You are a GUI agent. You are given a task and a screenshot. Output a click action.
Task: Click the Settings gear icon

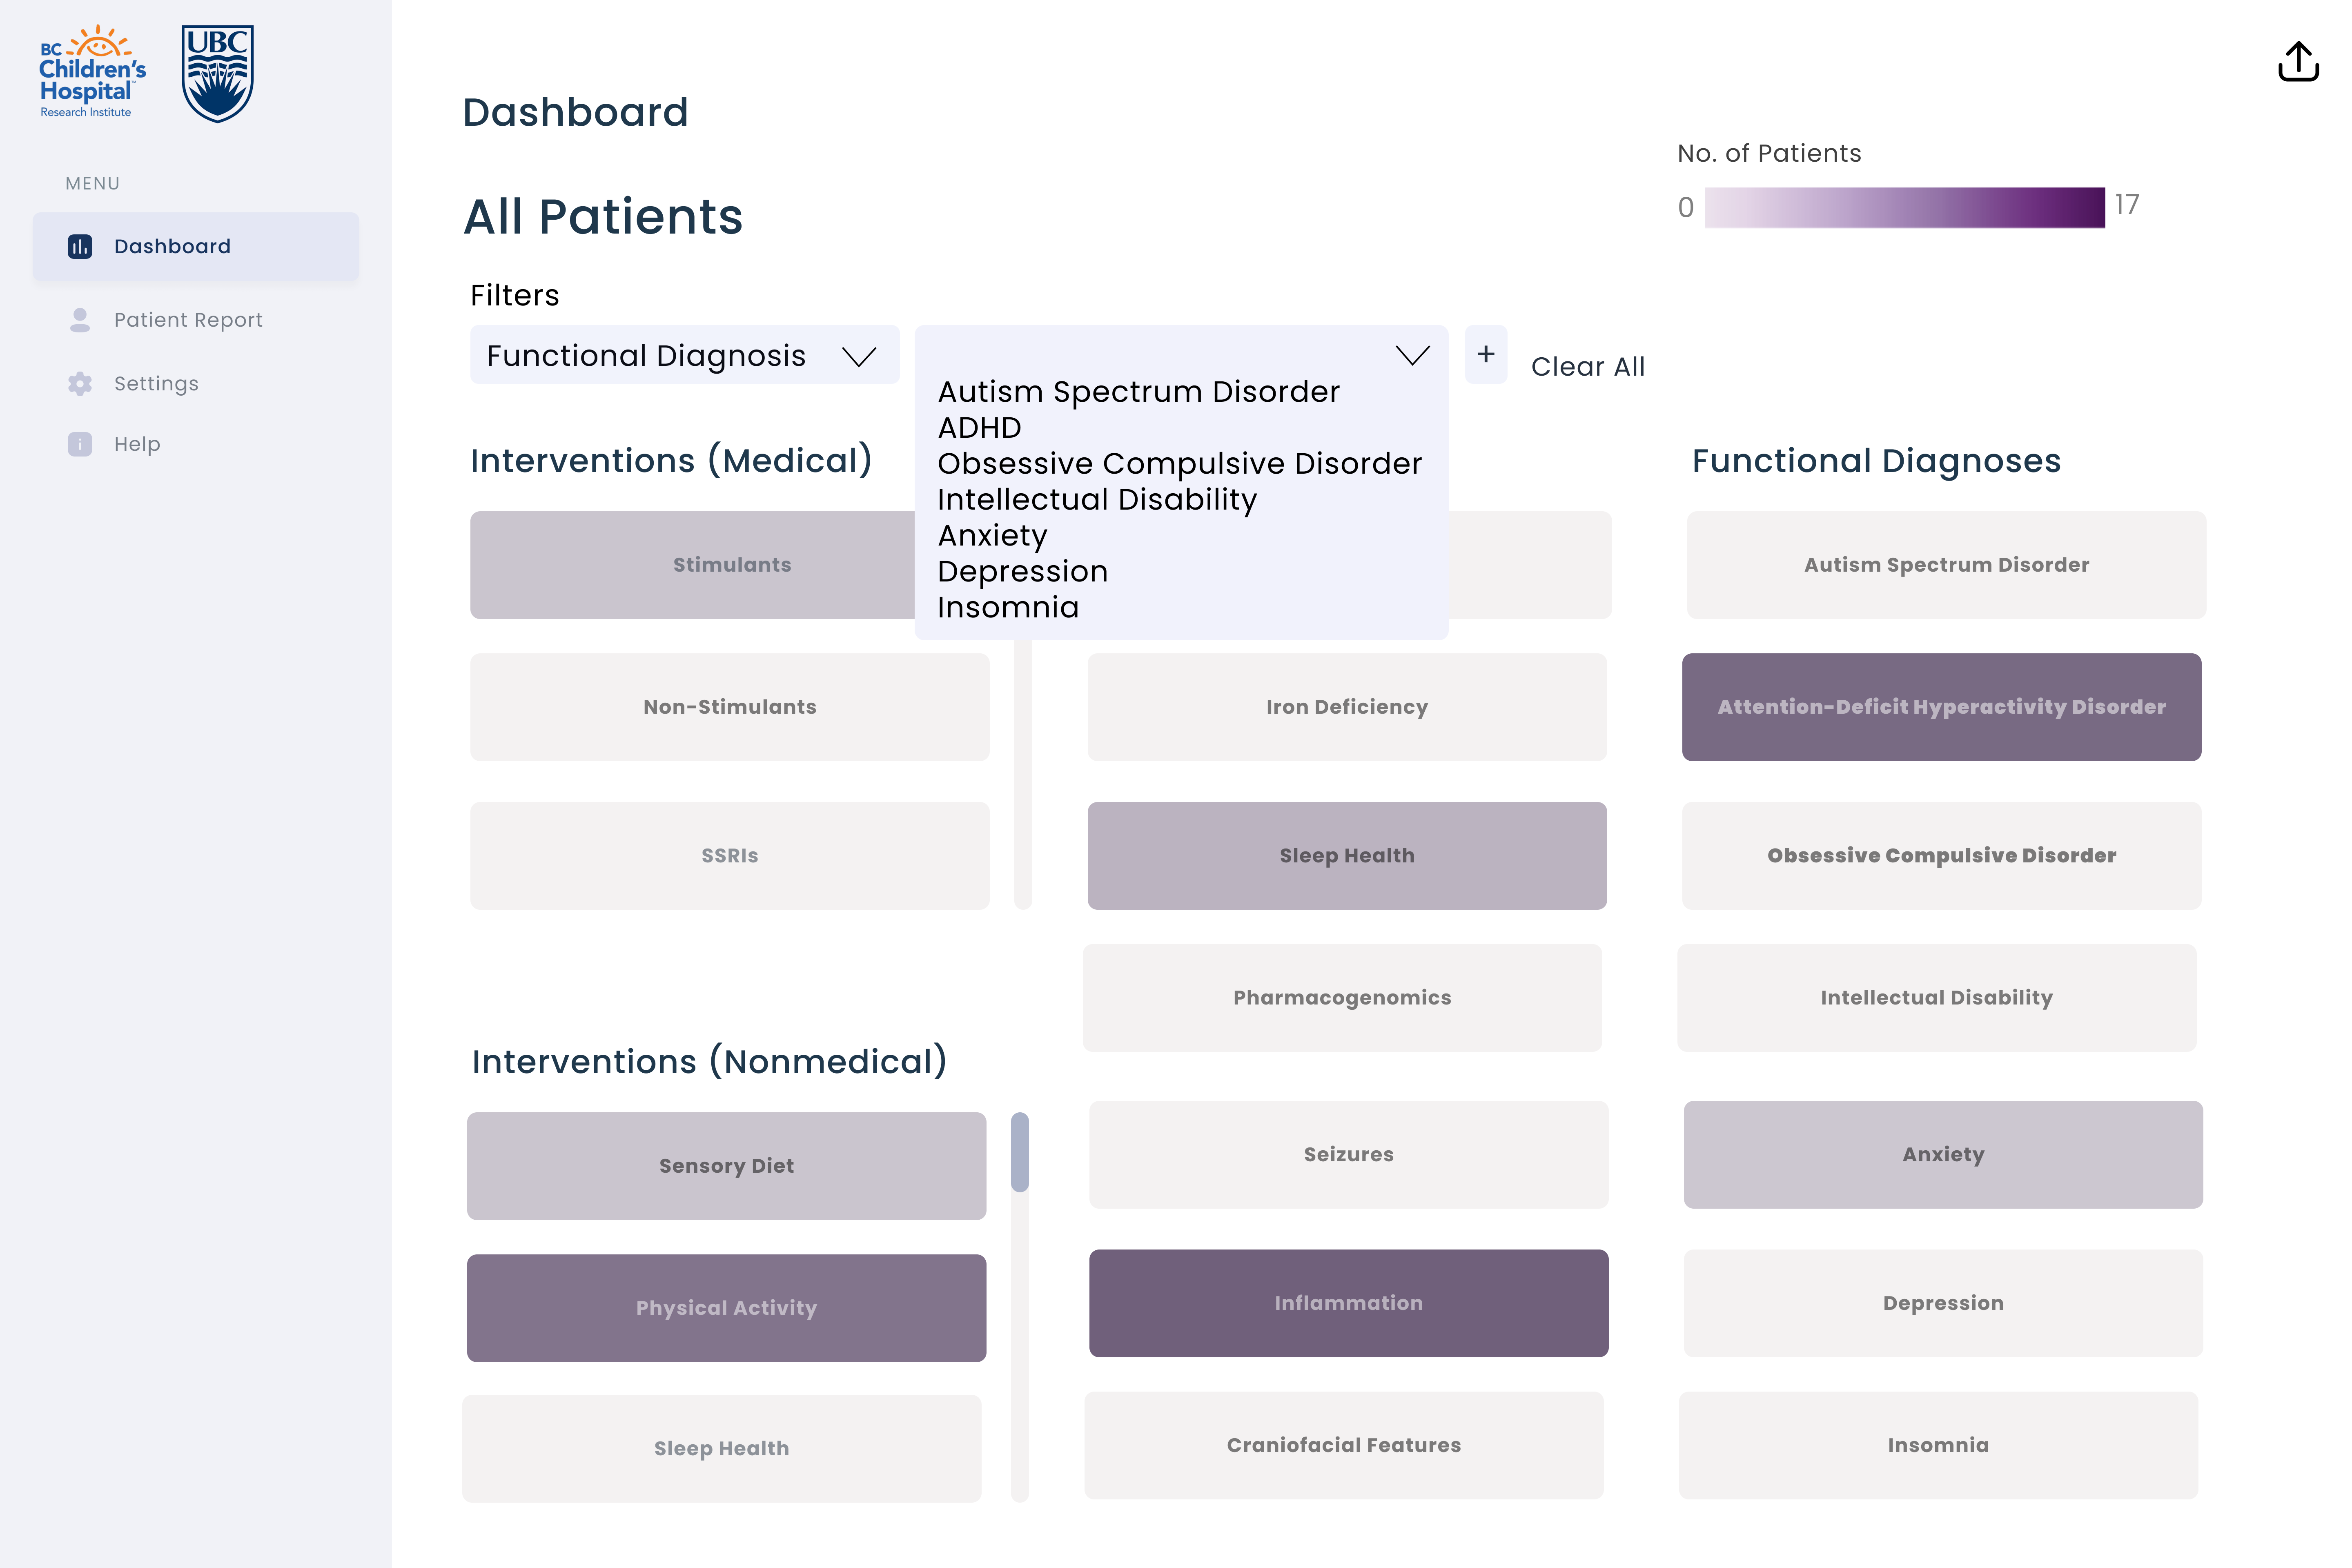click(x=80, y=384)
